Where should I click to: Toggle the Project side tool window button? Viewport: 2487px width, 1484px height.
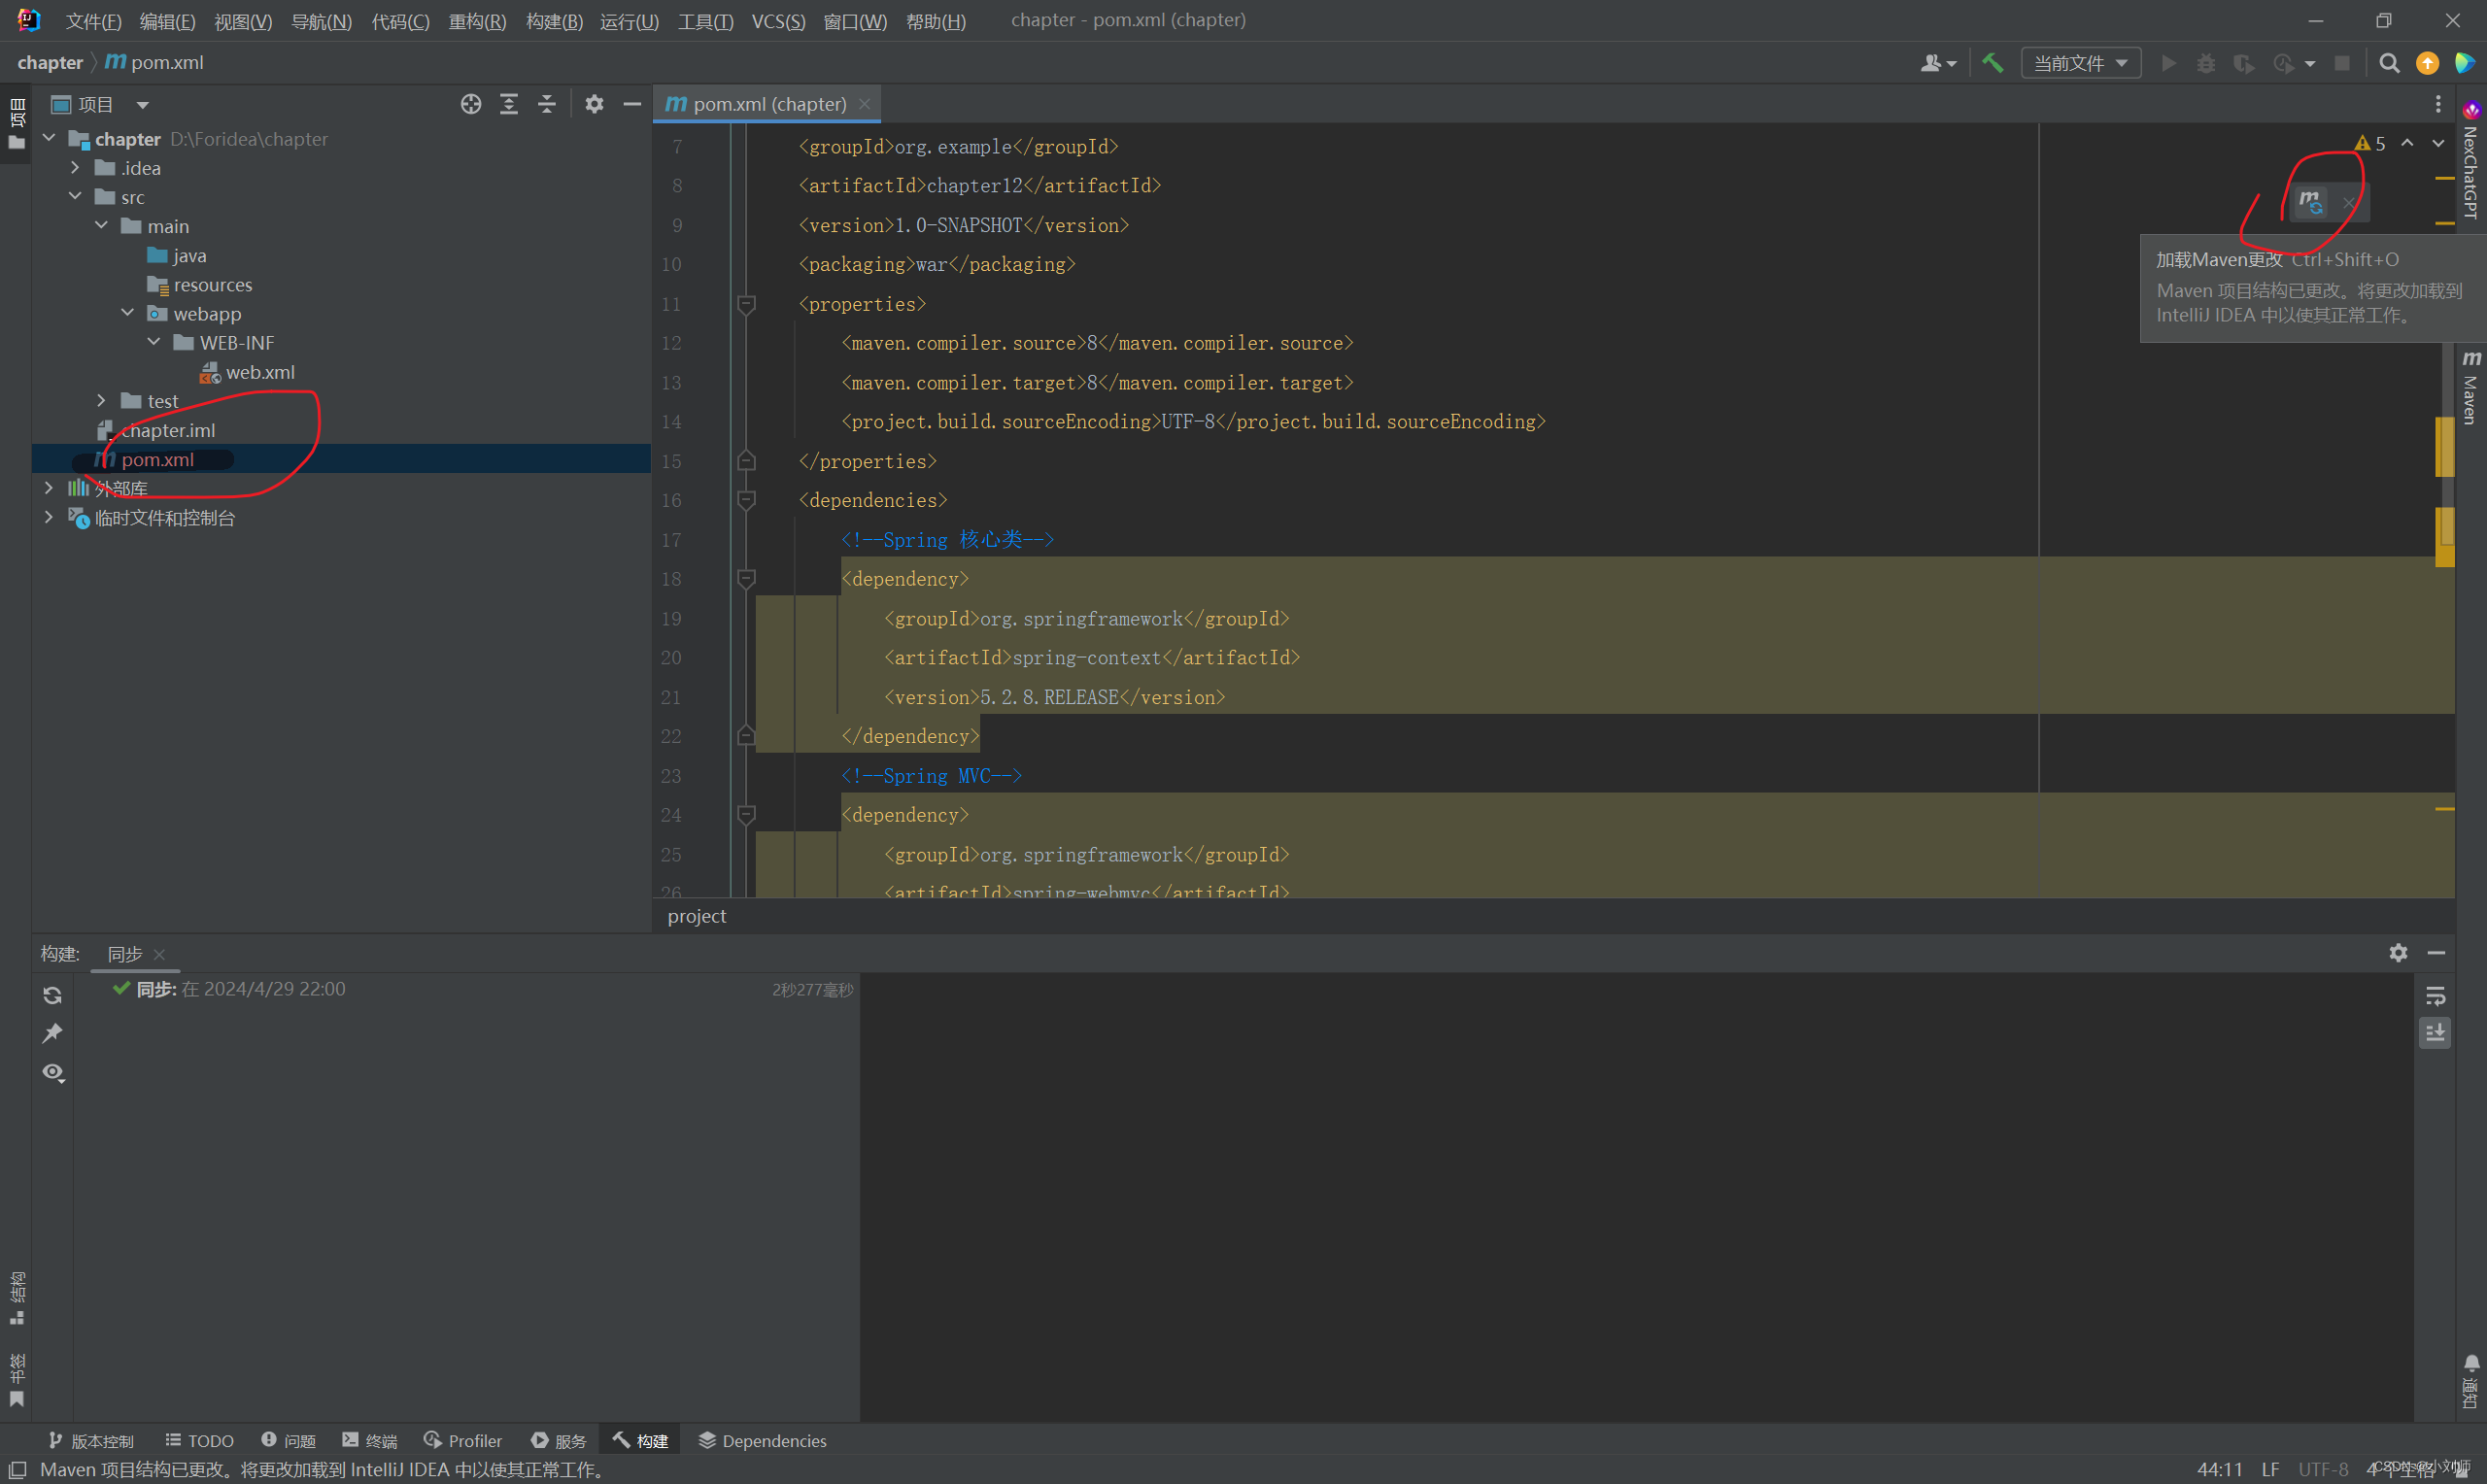(x=17, y=126)
